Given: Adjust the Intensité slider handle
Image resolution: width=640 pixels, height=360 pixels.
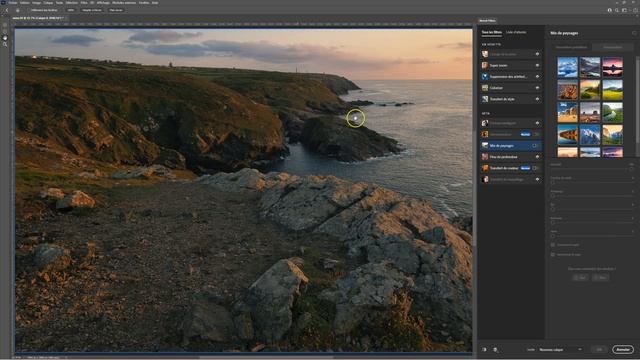Looking at the screenshot, I should click(x=631, y=169).
